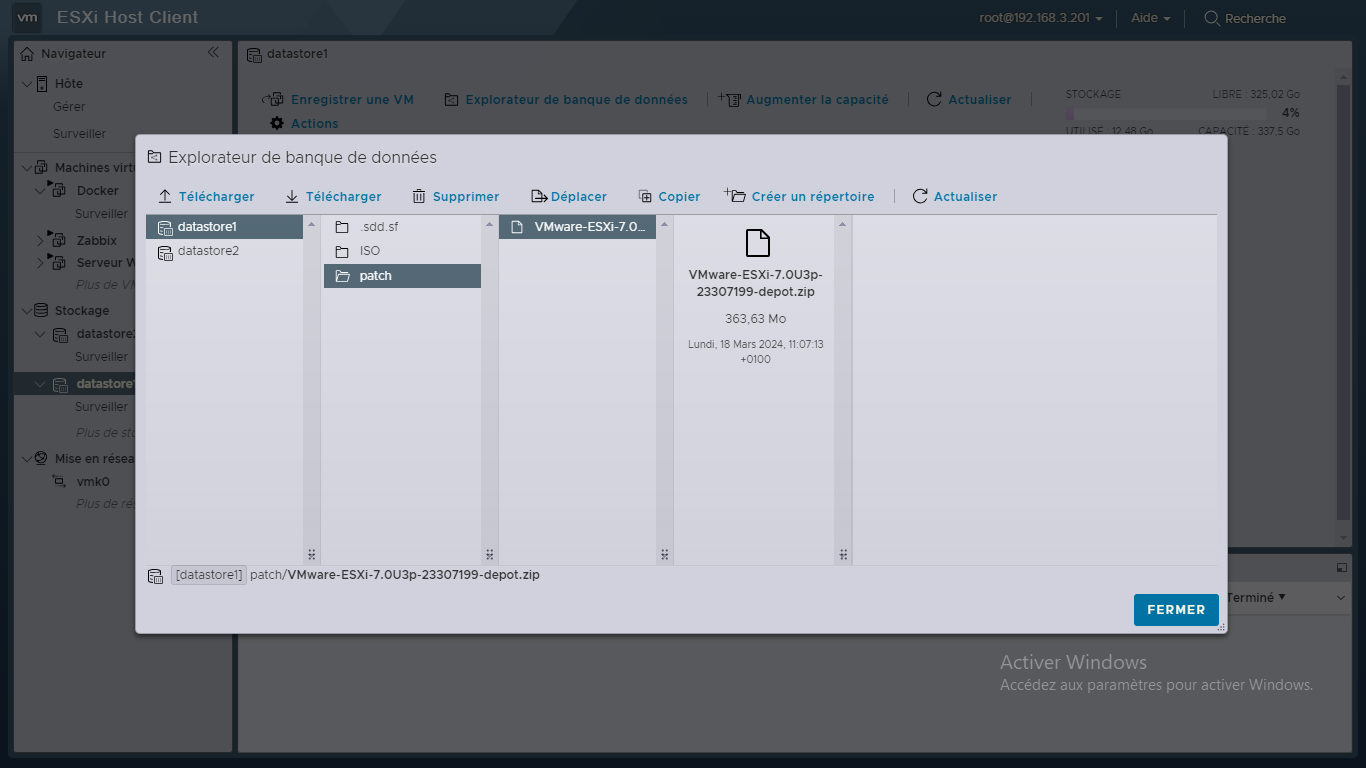Click the Recherche search field

1255,18
